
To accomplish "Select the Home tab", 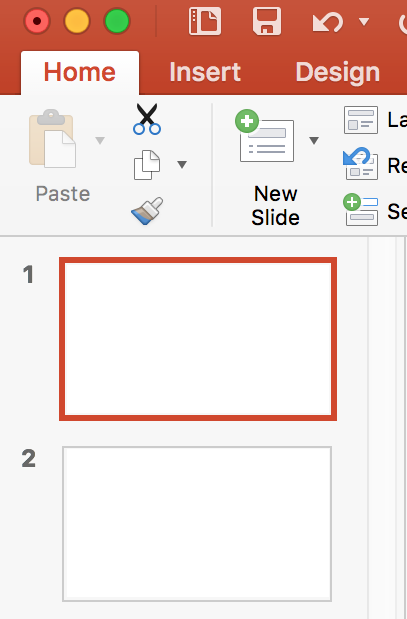I will click(80, 72).
